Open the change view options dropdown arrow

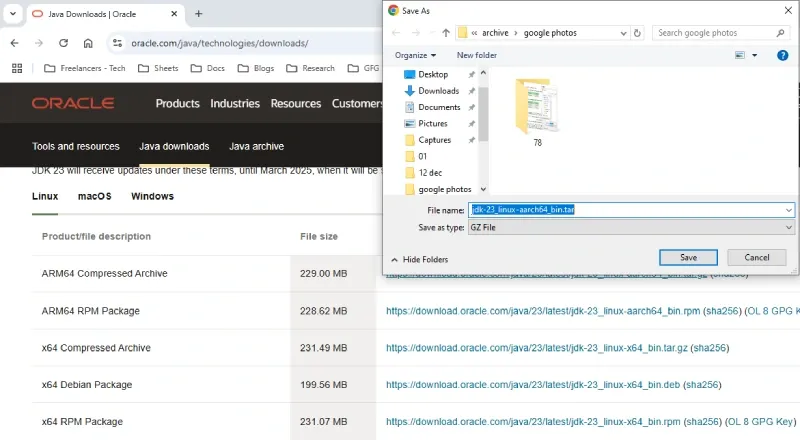point(754,55)
